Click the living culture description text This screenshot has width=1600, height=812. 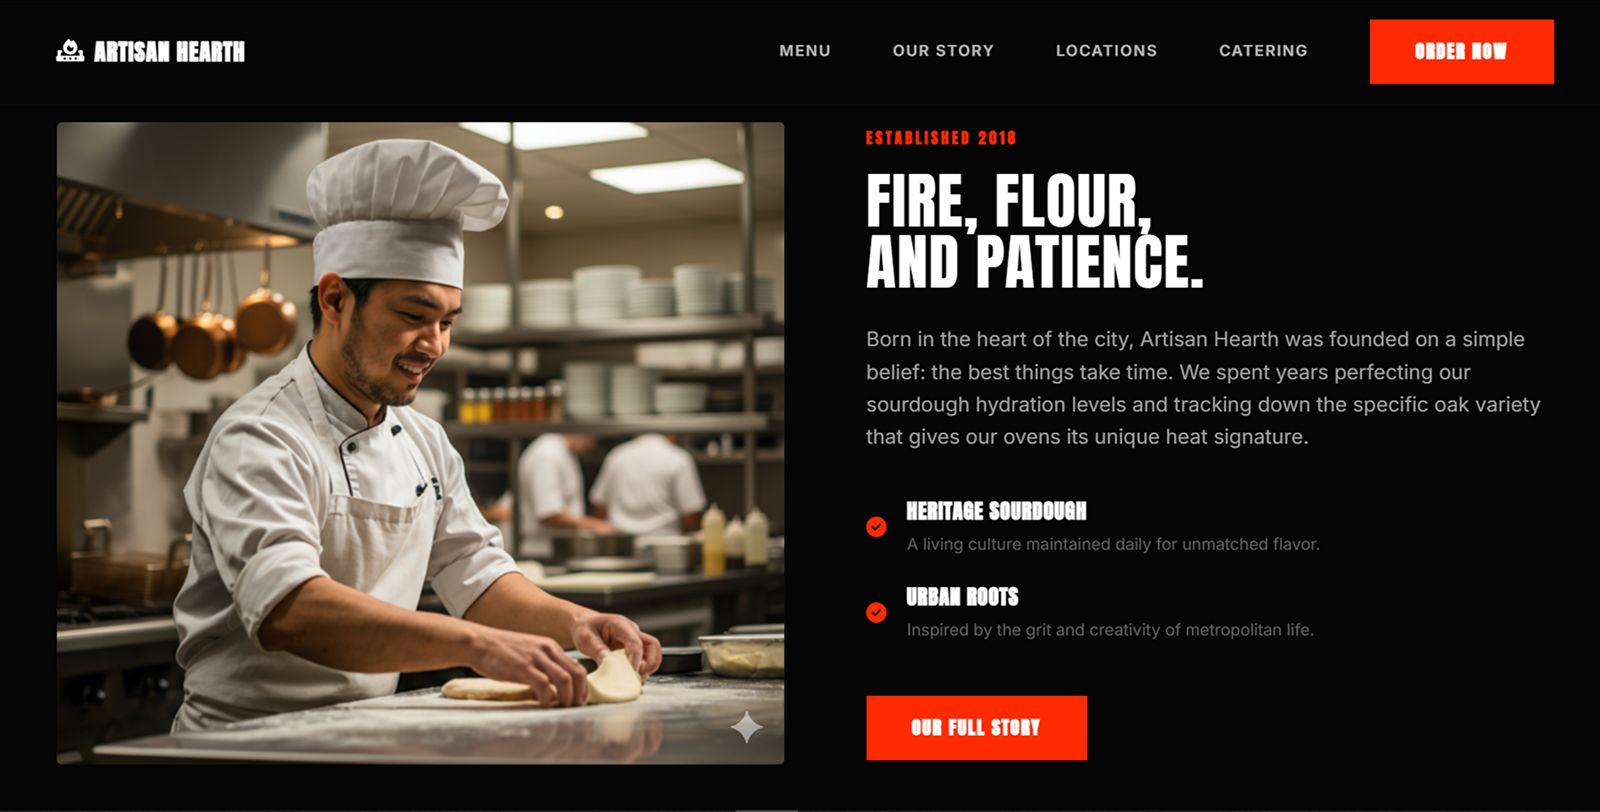pos(1113,544)
